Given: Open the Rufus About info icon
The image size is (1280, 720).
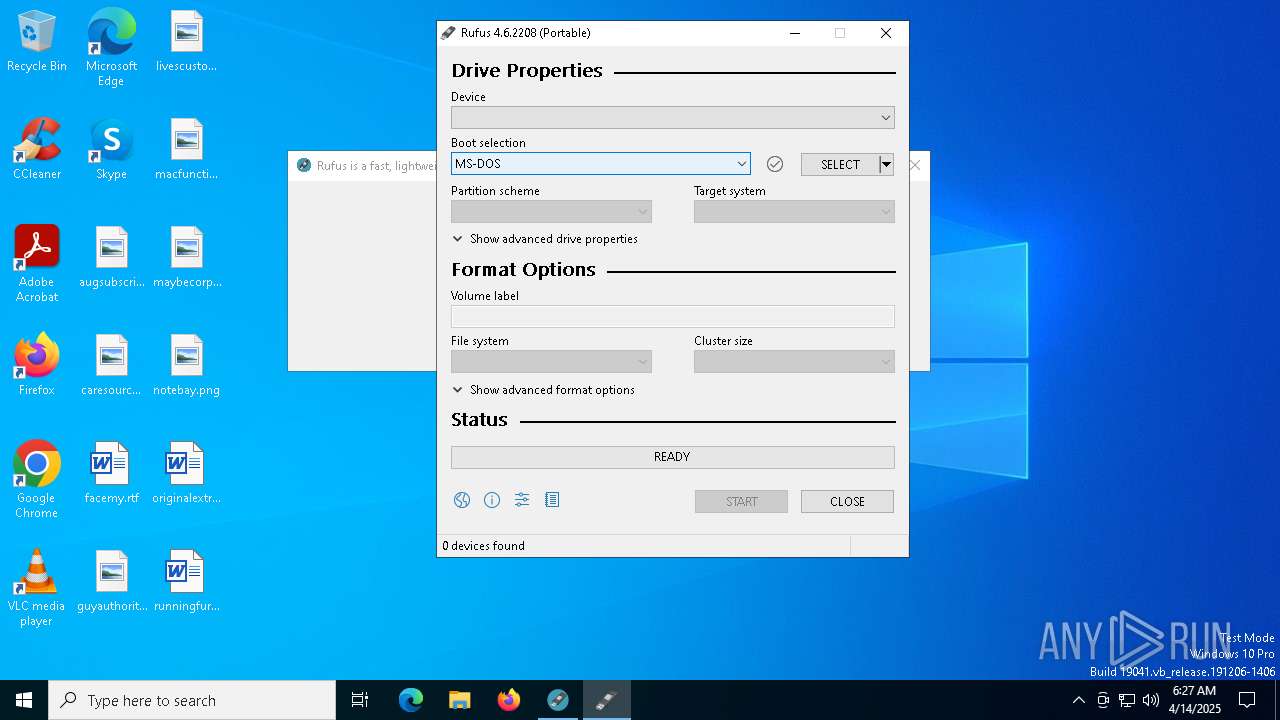Looking at the screenshot, I should point(492,500).
